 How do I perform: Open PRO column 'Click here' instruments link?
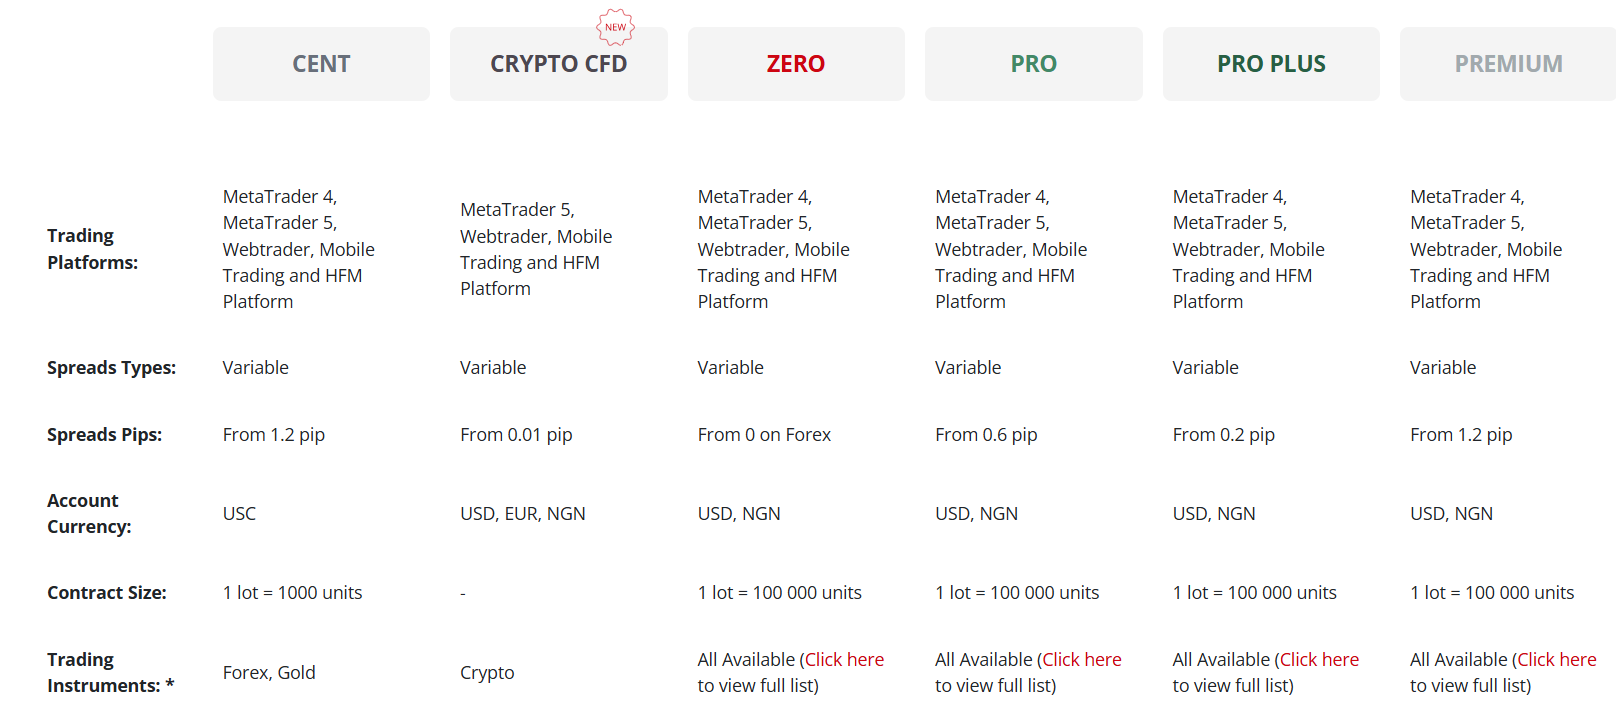pos(1082,660)
